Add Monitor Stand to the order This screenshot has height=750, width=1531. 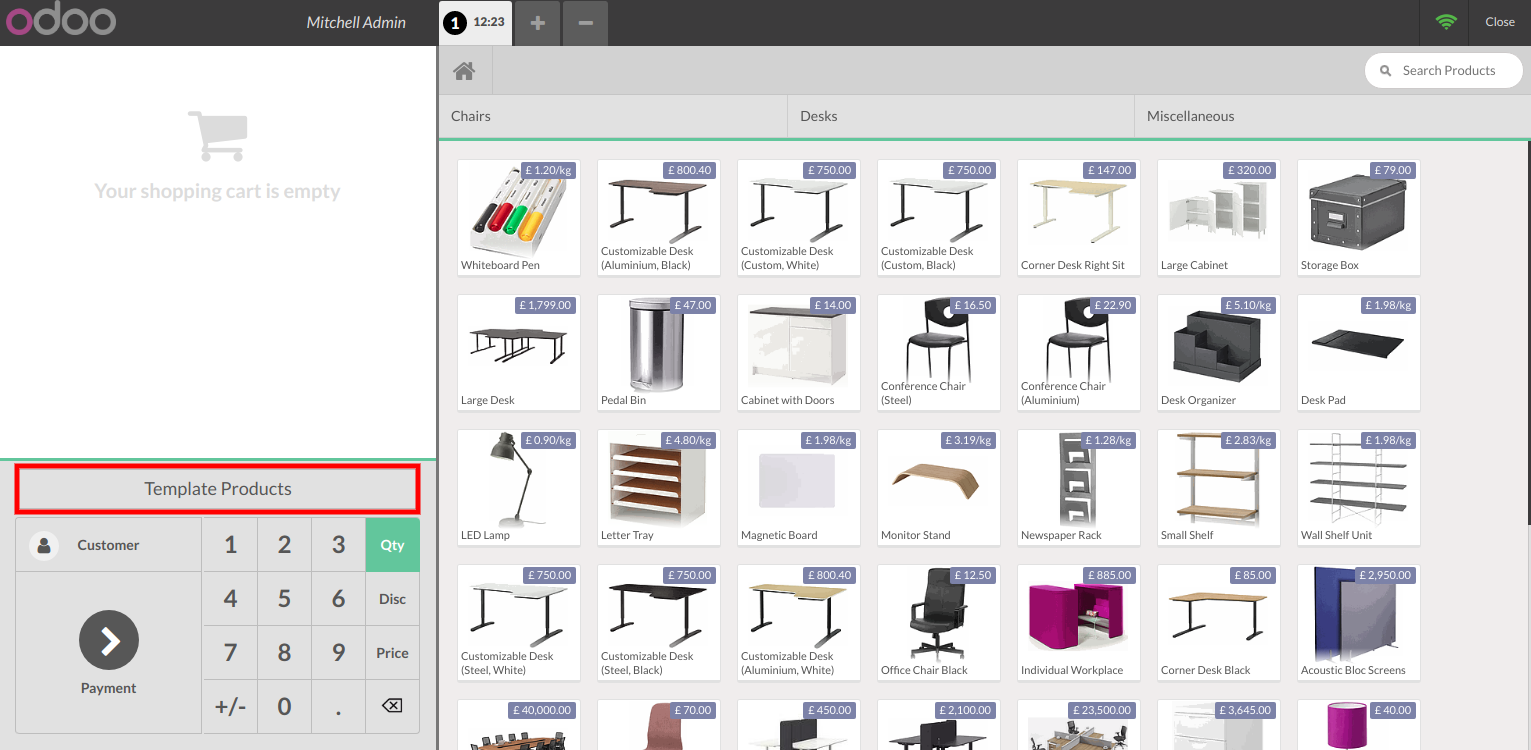[x=939, y=487]
